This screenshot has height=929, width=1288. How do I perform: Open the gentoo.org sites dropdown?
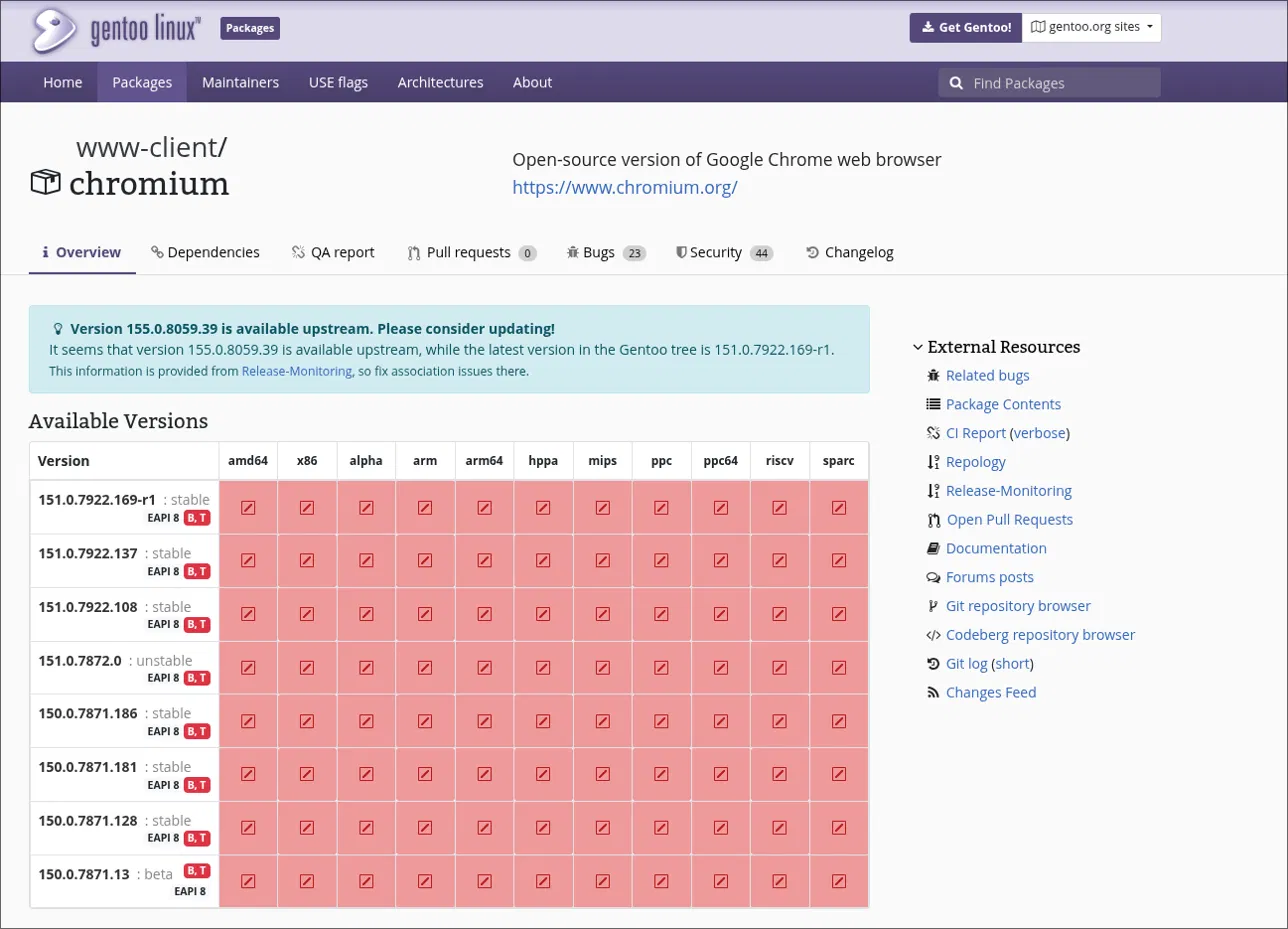click(x=1091, y=27)
